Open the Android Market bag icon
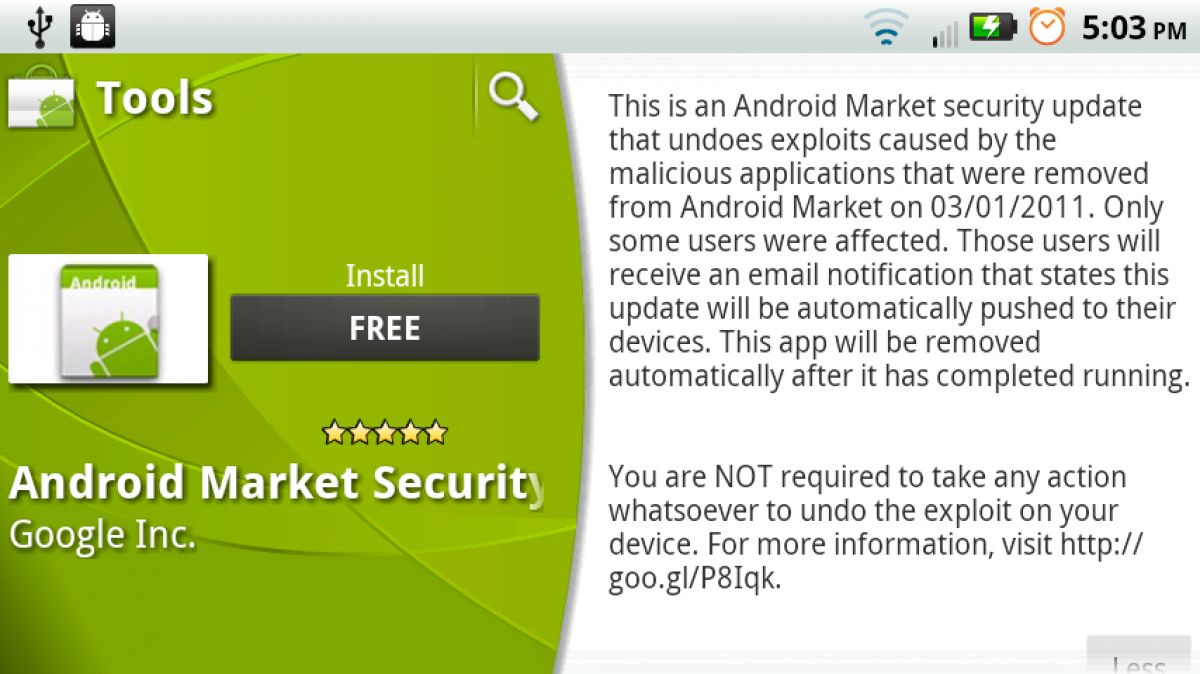This screenshot has width=1200, height=674. pos(42,99)
